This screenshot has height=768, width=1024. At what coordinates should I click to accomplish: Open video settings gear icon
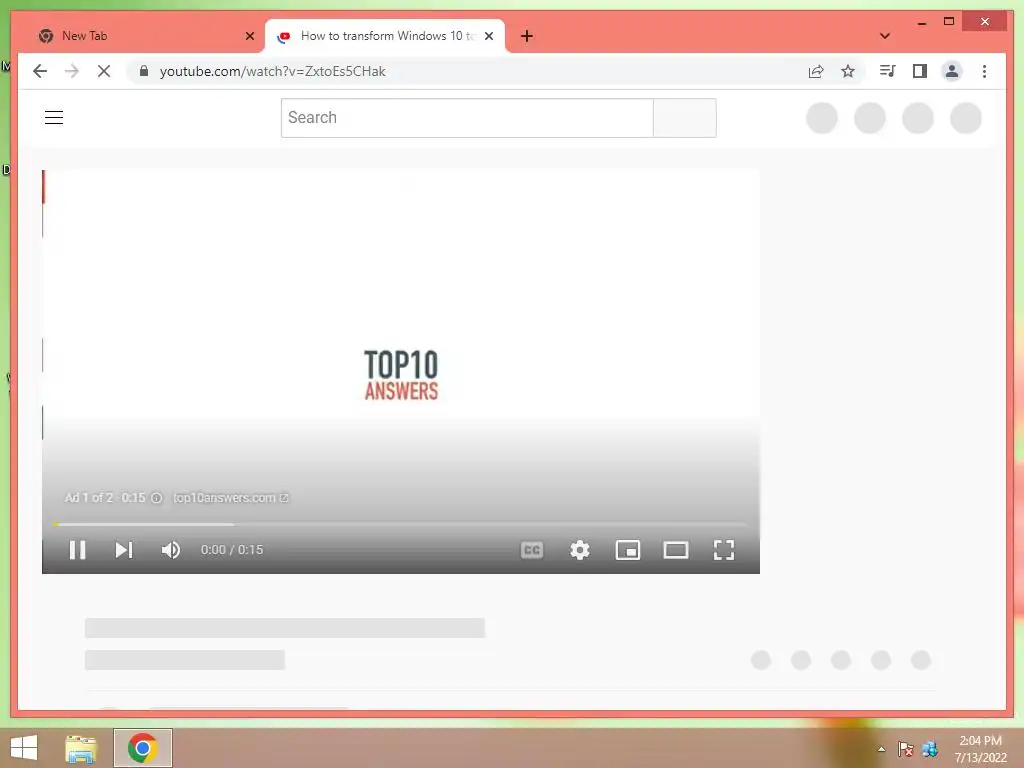pyautogui.click(x=579, y=550)
